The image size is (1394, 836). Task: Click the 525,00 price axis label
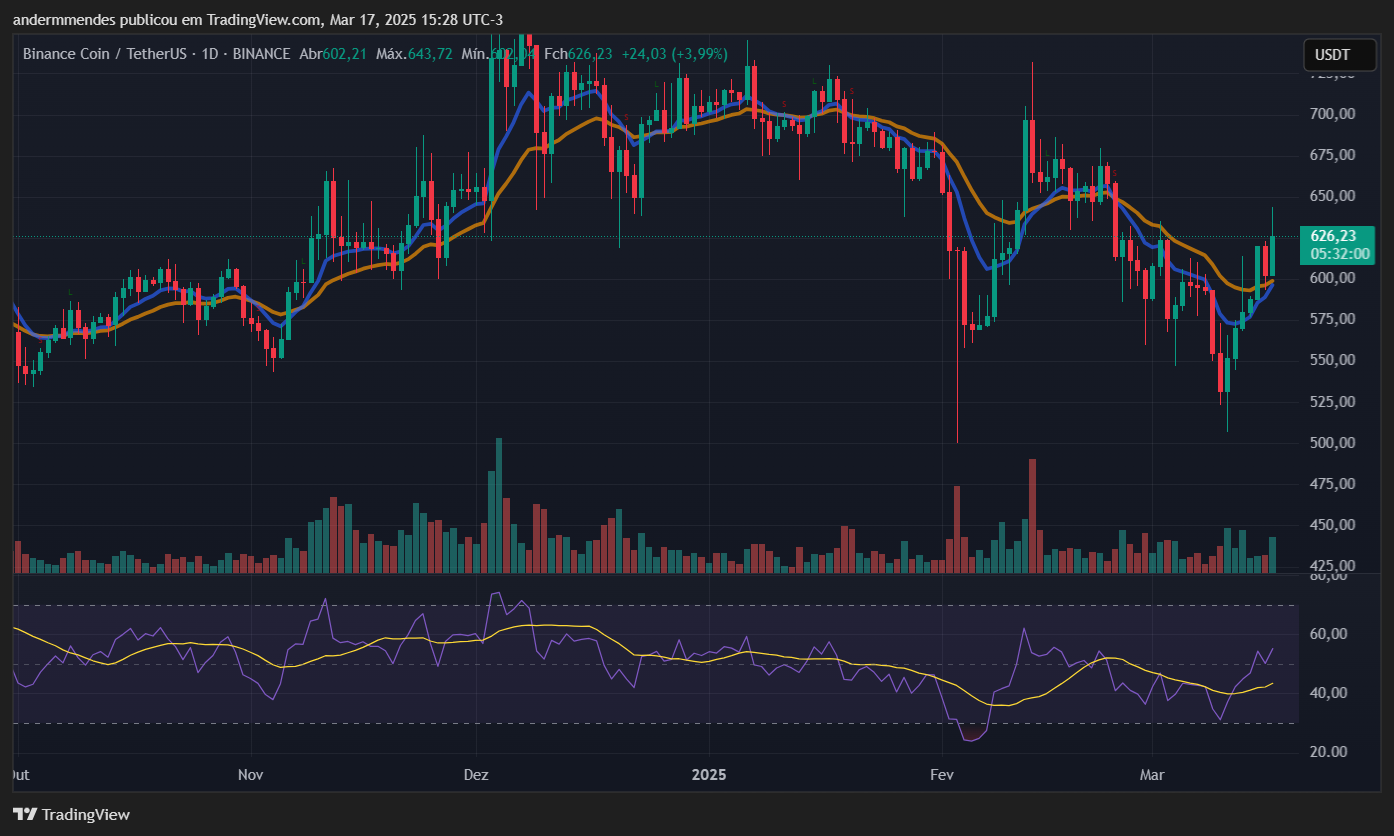click(1335, 402)
